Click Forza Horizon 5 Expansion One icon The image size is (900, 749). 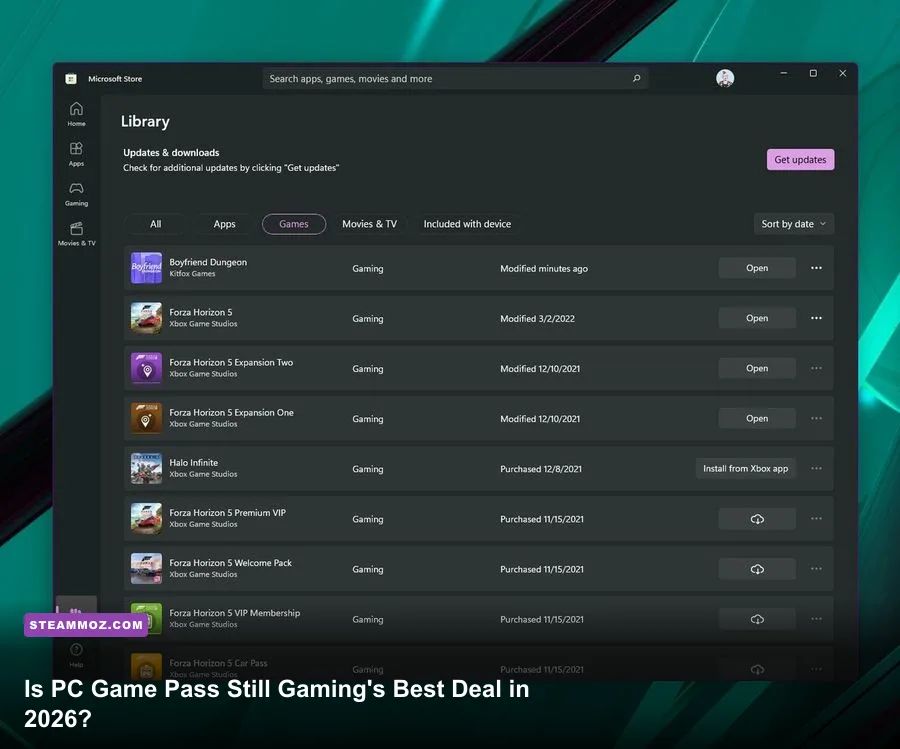[146, 418]
